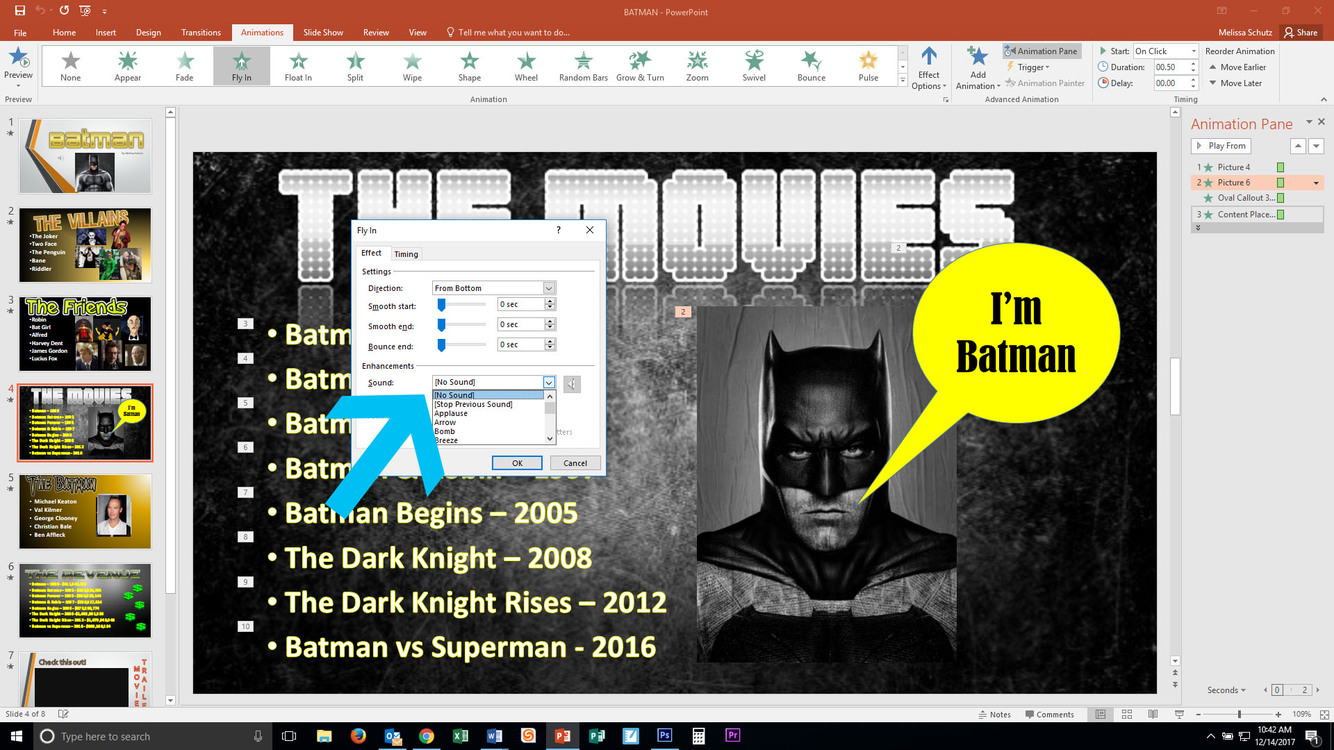The width and height of the screenshot is (1334, 750).
Task: Open the Start On Click dropdown
Action: (x=1193, y=51)
